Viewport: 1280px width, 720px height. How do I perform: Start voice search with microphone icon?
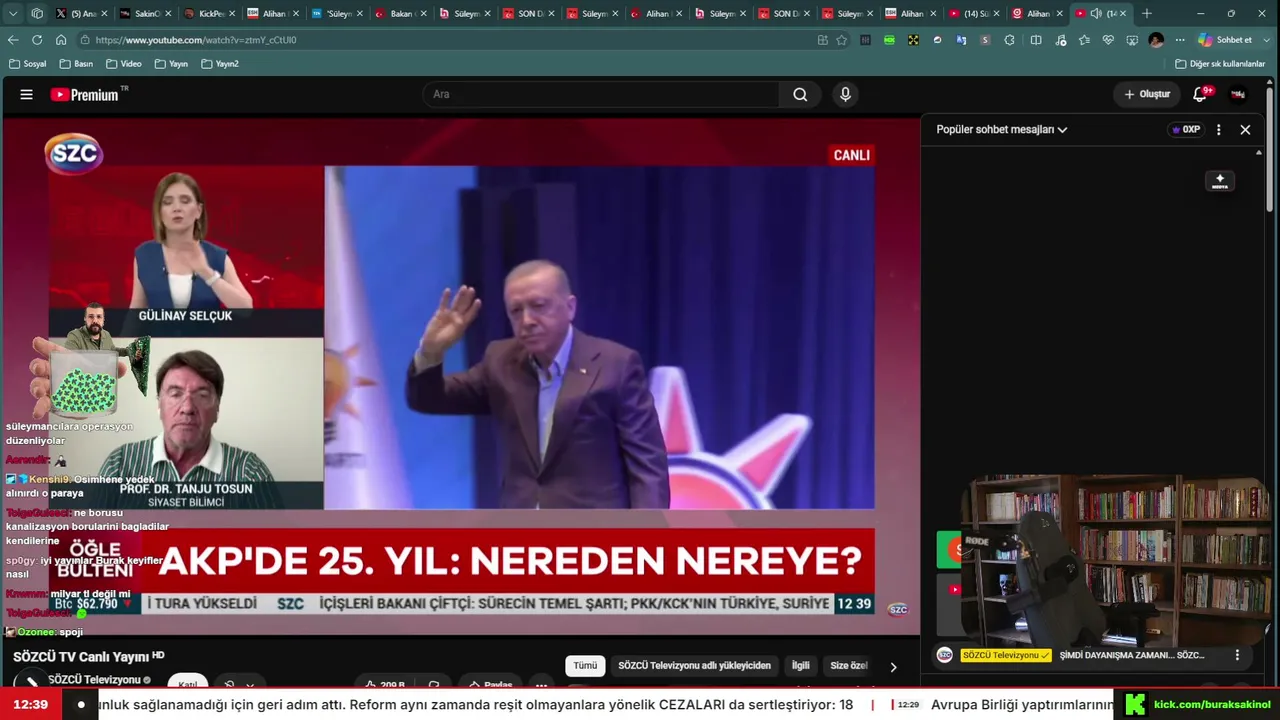(x=845, y=94)
